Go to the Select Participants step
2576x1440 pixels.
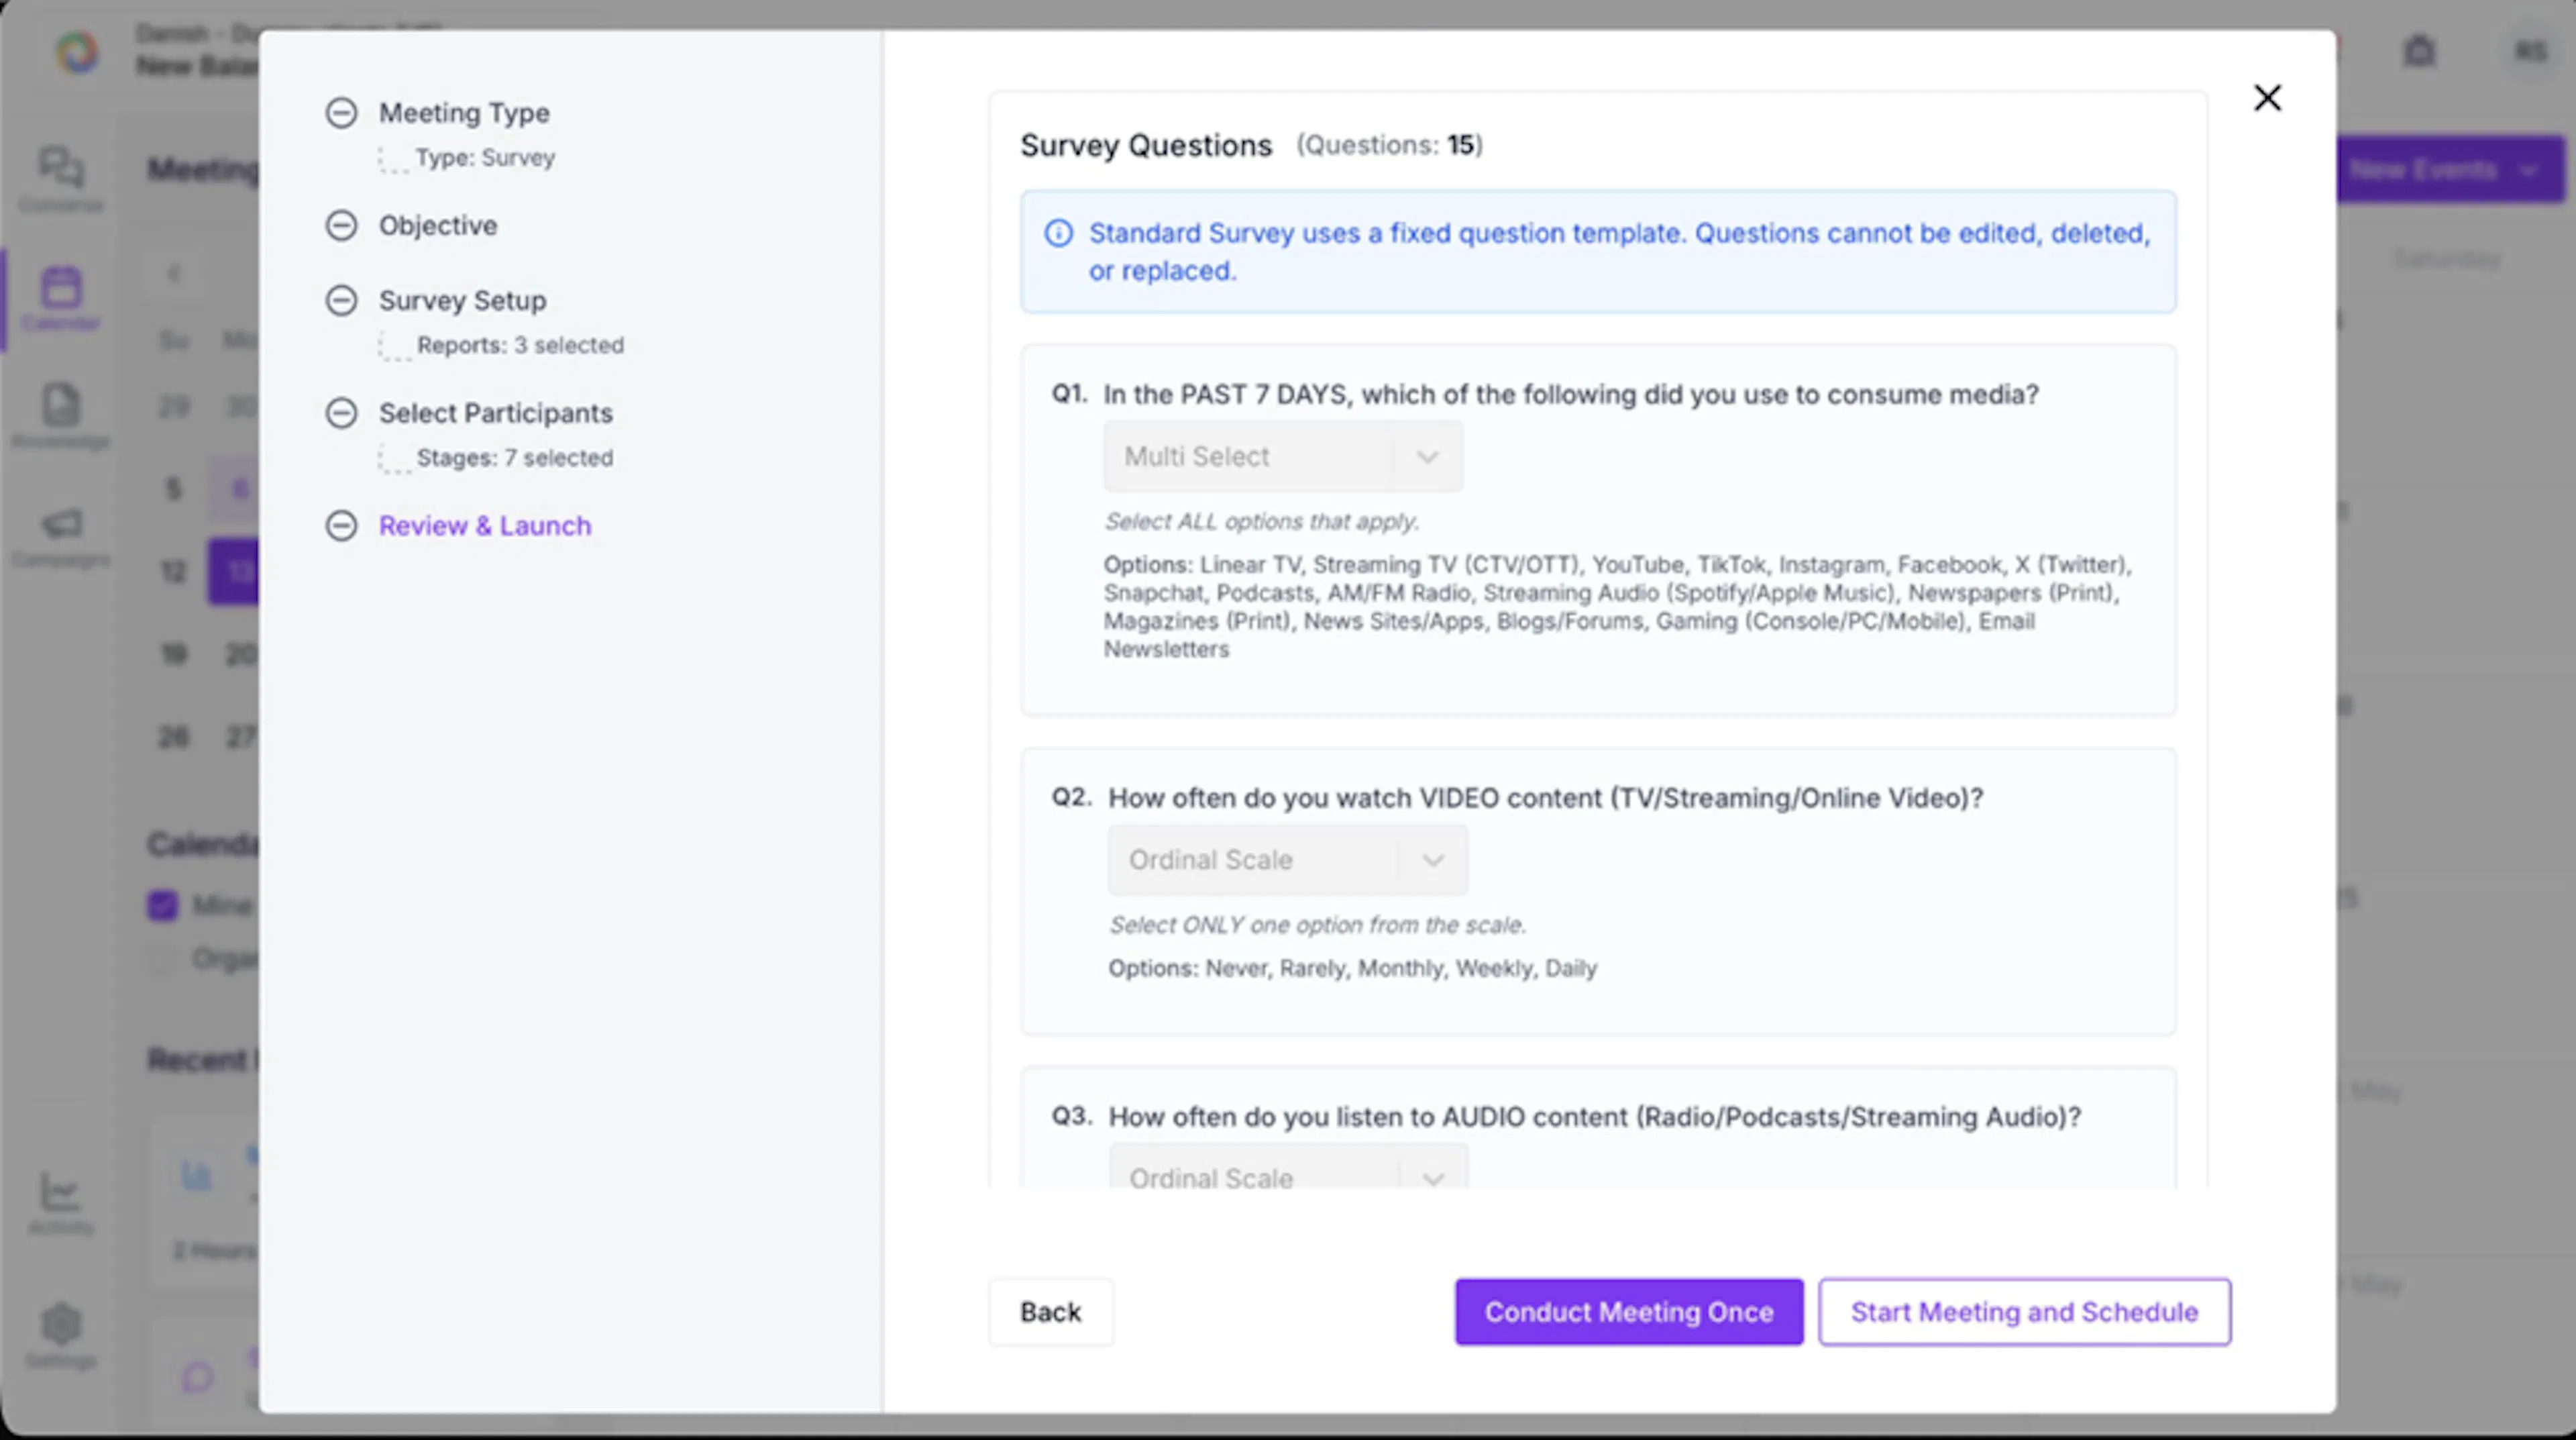(495, 413)
